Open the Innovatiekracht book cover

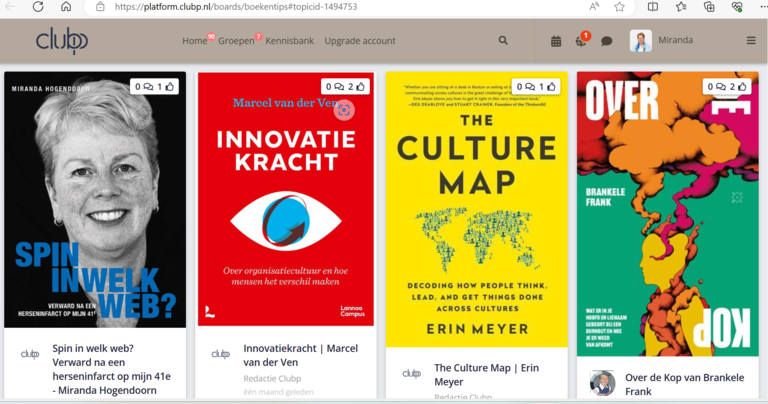point(286,199)
